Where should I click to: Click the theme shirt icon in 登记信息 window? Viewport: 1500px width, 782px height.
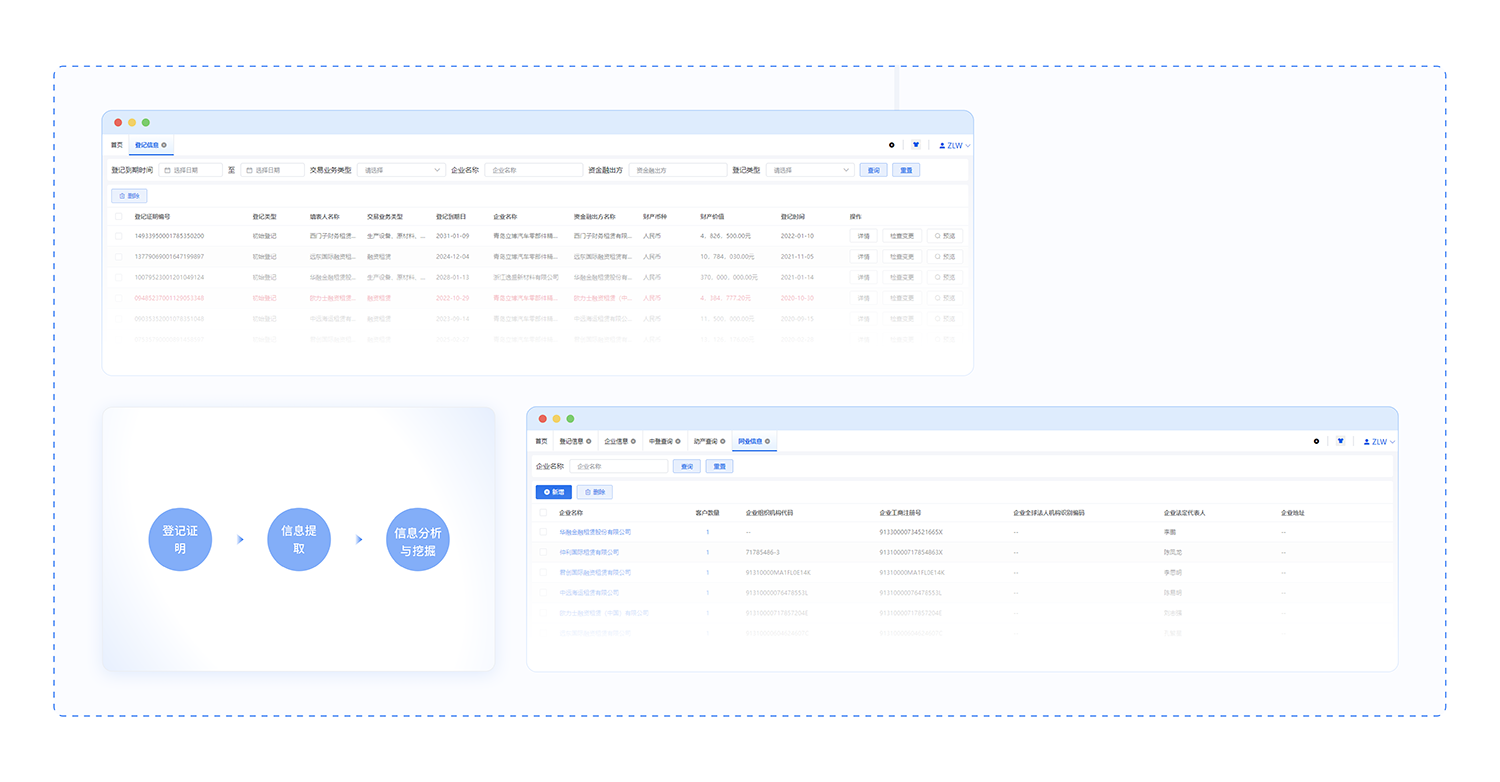tap(915, 145)
